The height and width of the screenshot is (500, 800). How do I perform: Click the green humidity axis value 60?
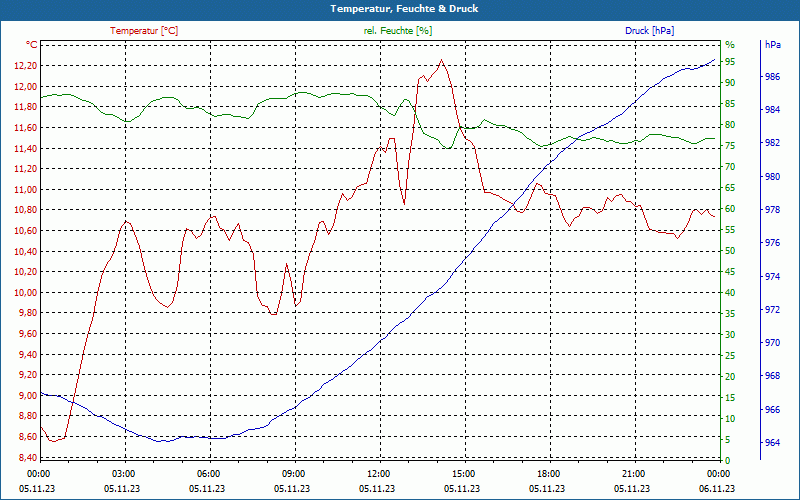730,209
